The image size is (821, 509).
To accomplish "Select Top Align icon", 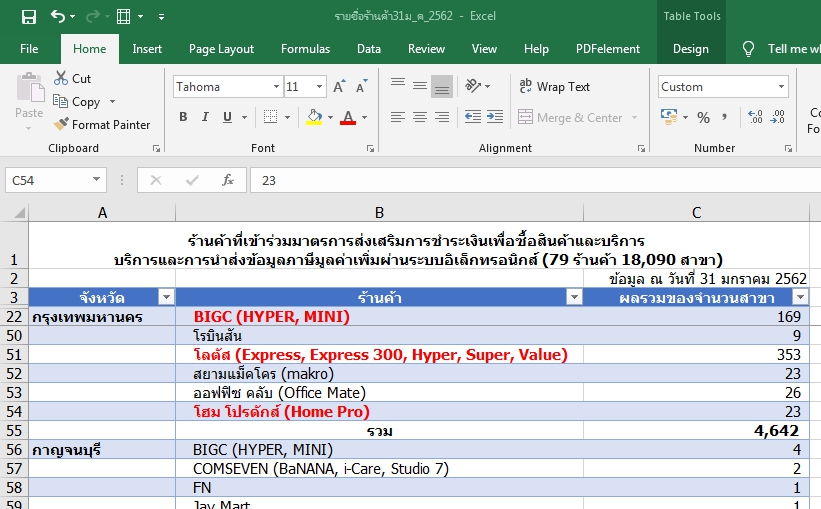I will click(x=398, y=84).
